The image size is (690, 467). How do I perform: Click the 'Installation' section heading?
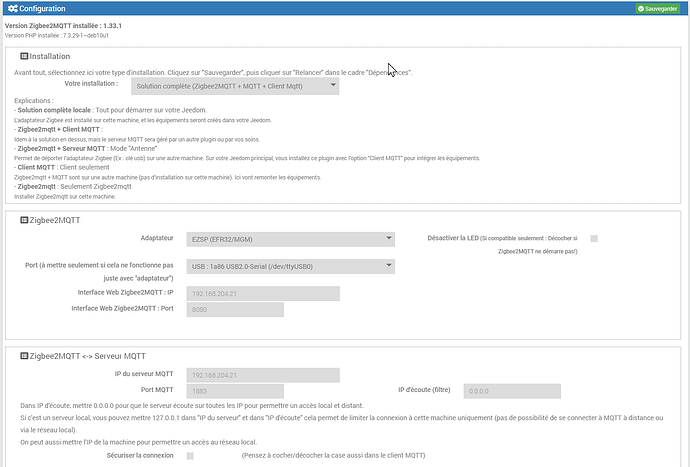click(x=50, y=56)
